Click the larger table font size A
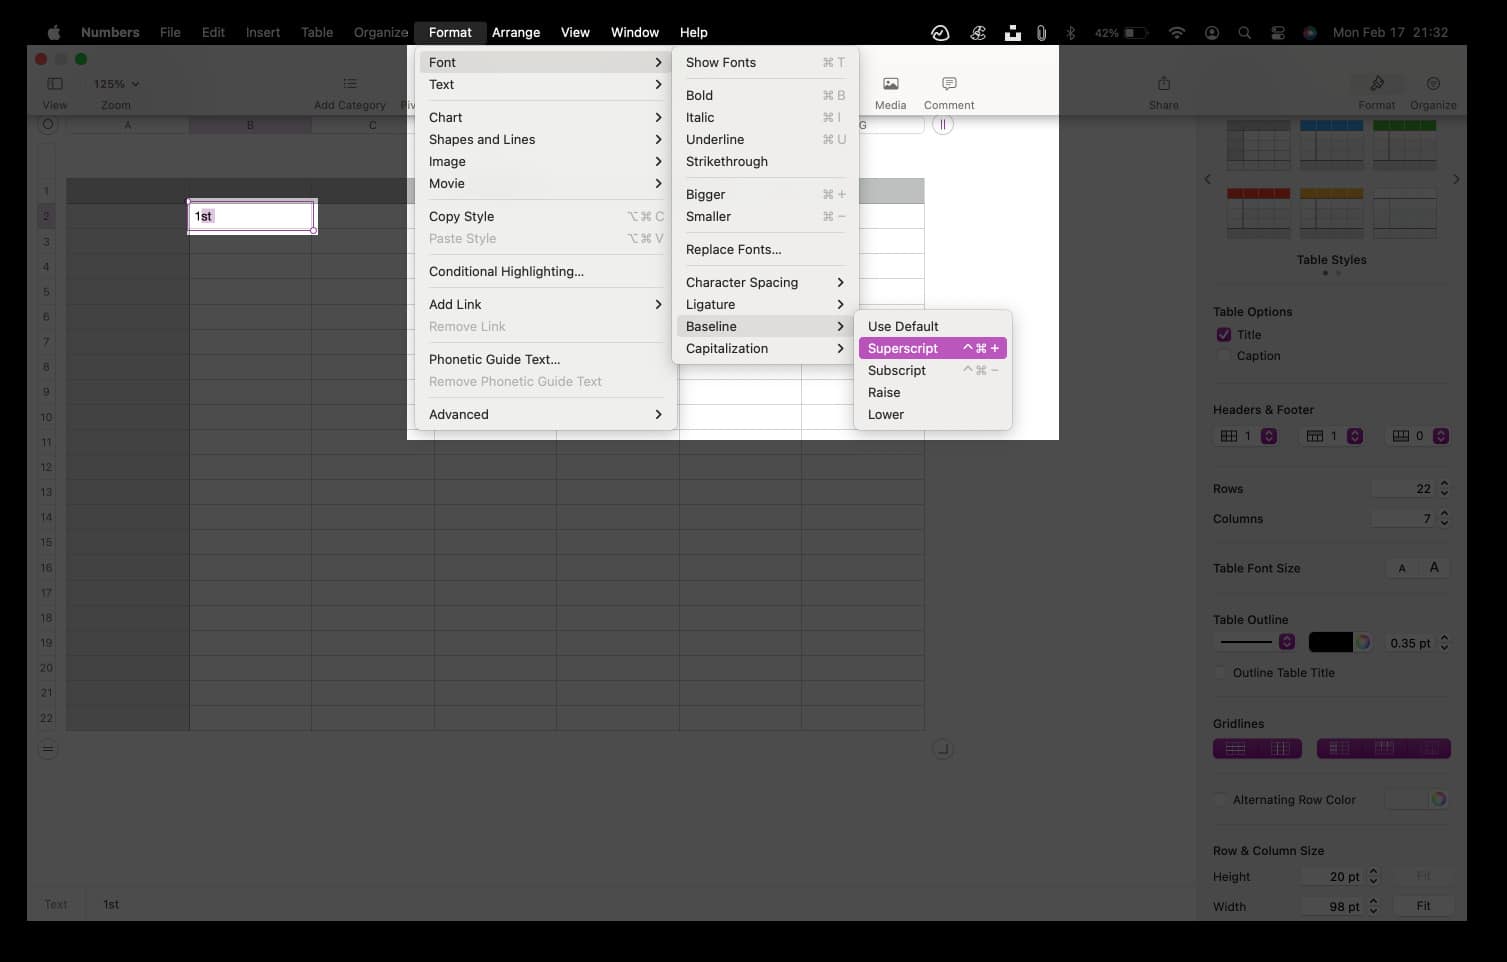This screenshot has width=1507, height=962. (1434, 568)
